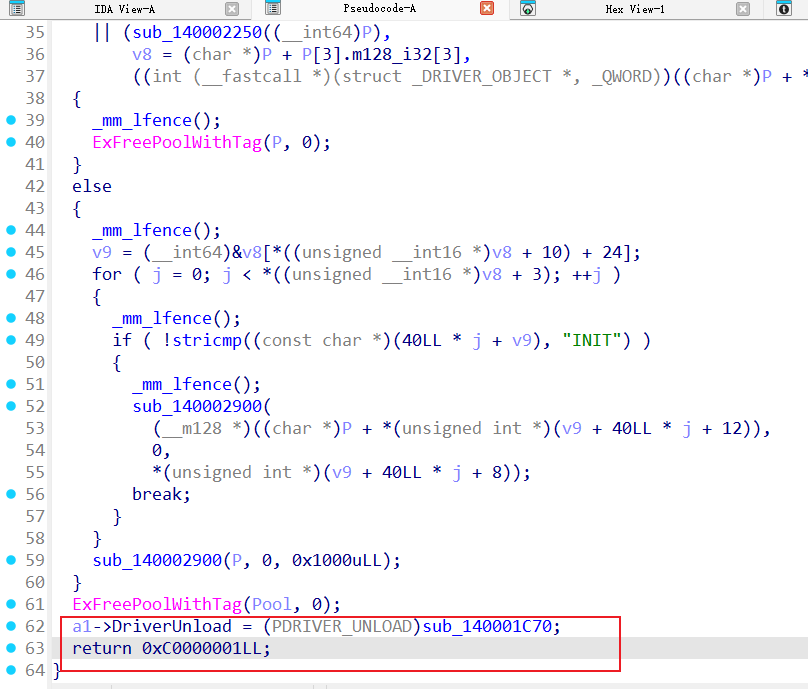Click the IDA View-A tab icon
The width and height of the screenshot is (808, 689).
[13, 9]
